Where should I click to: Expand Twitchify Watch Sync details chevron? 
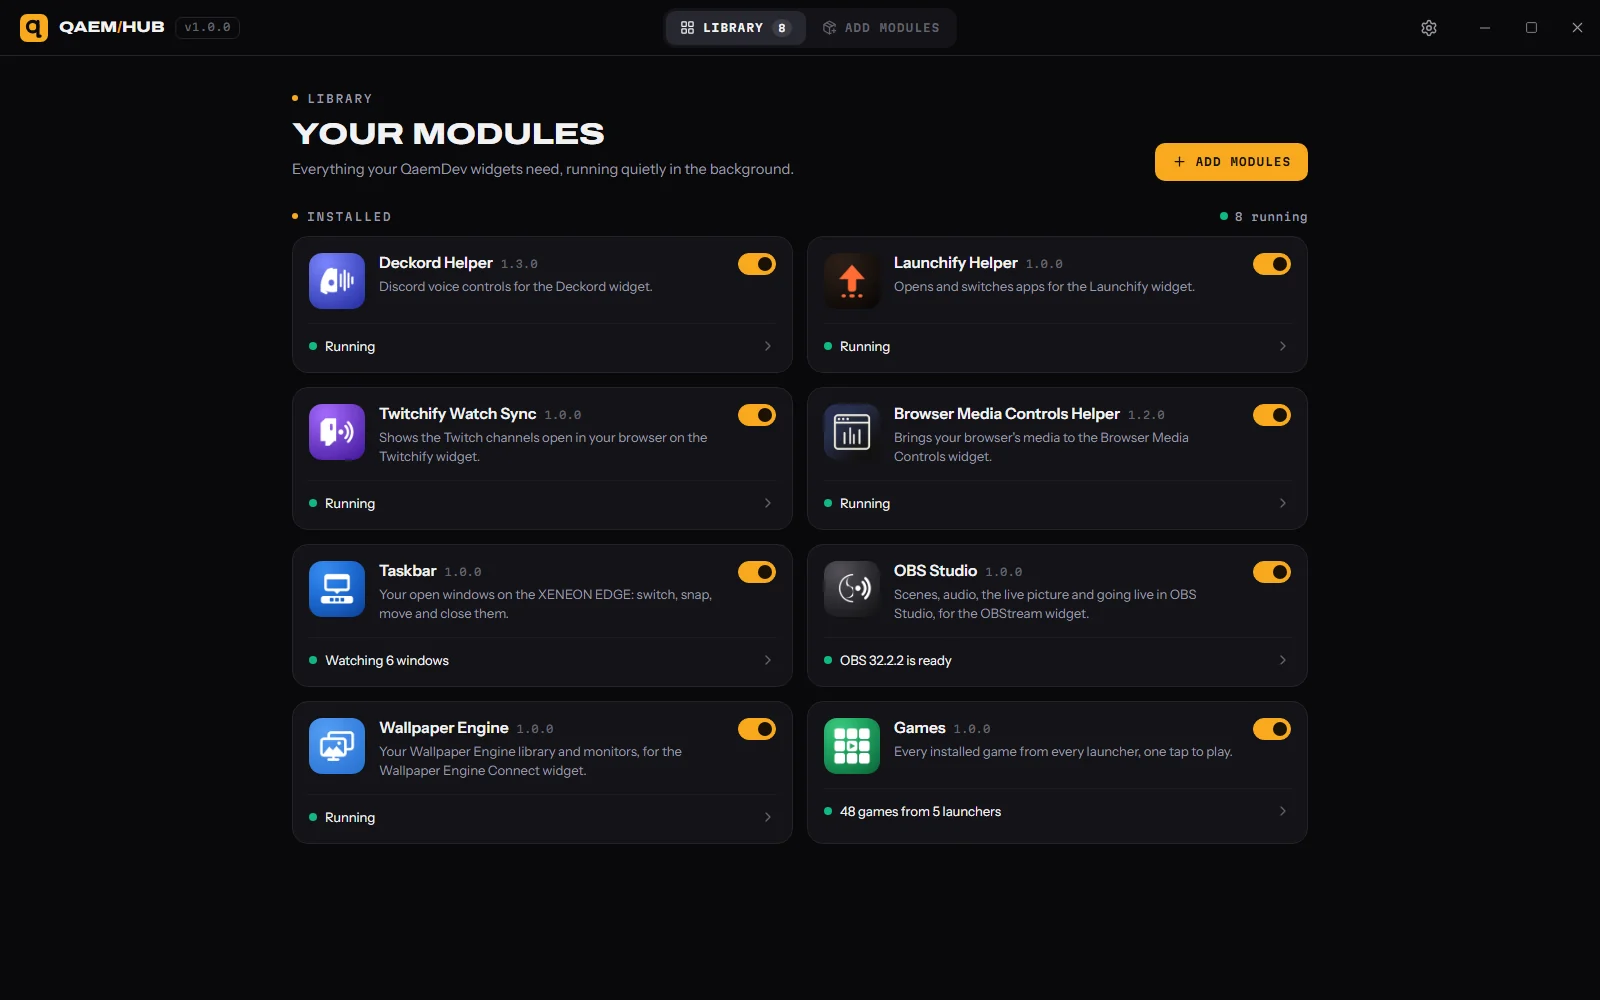pyautogui.click(x=768, y=503)
